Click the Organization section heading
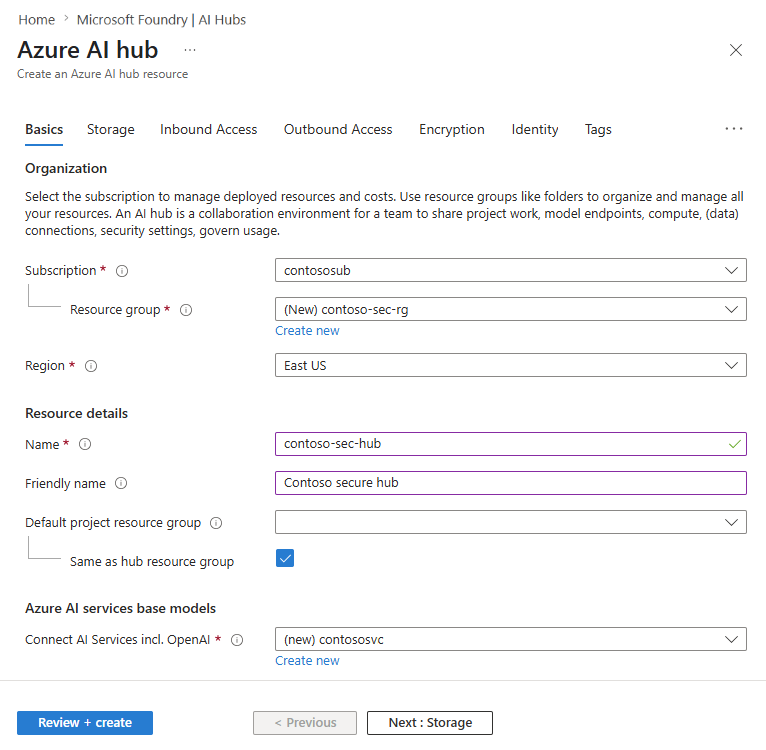 click(x=66, y=169)
